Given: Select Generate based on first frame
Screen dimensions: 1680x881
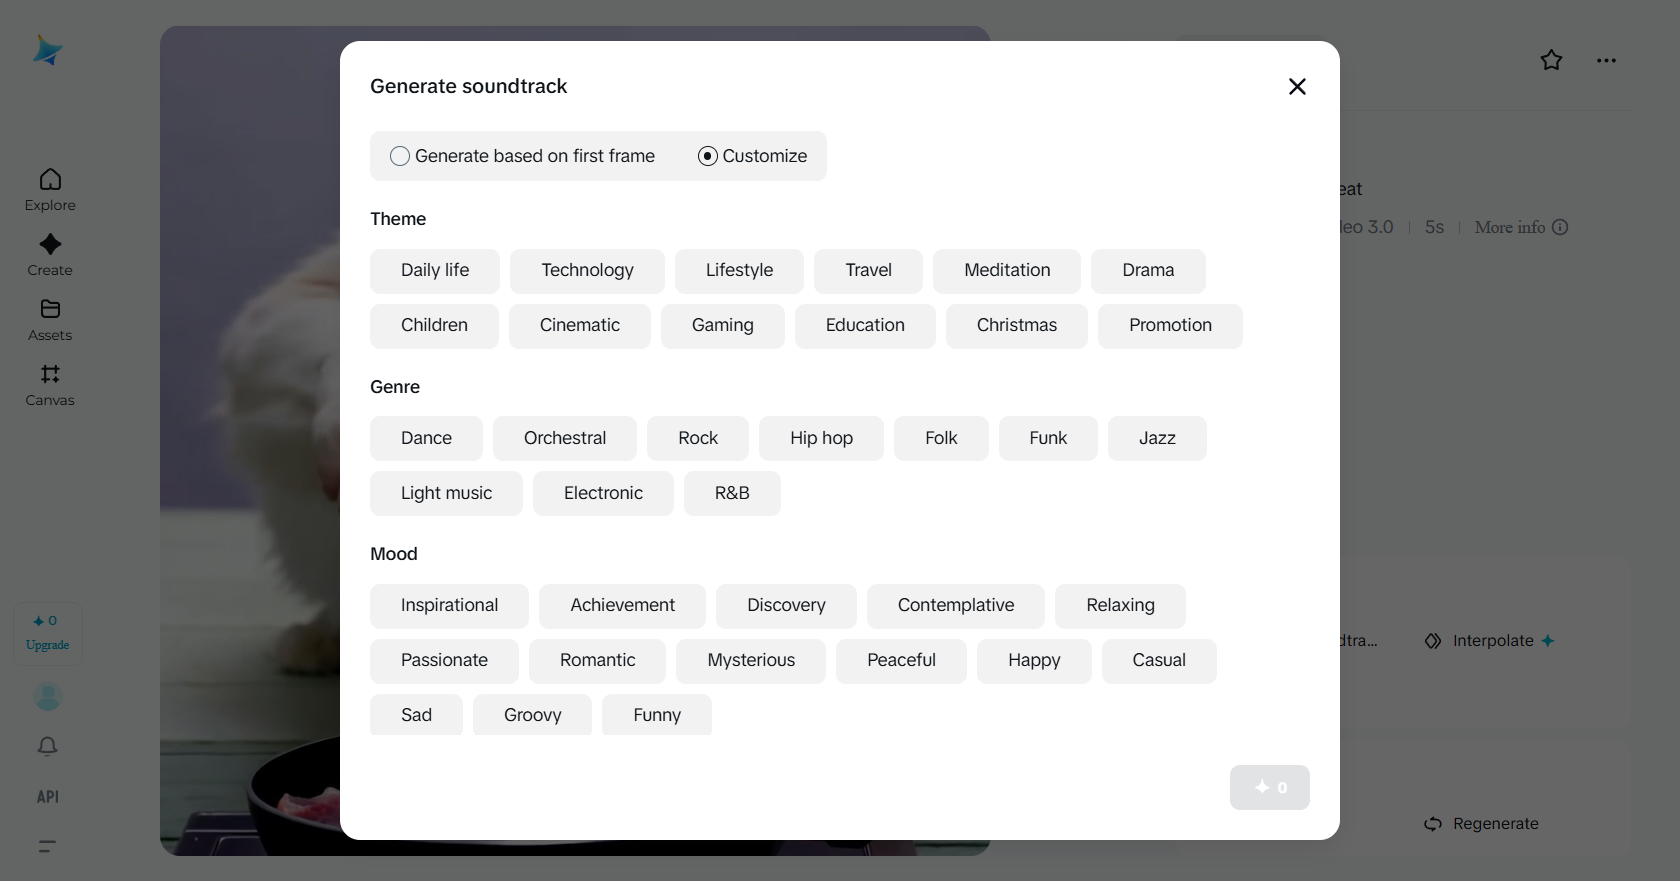Looking at the screenshot, I should pos(400,156).
